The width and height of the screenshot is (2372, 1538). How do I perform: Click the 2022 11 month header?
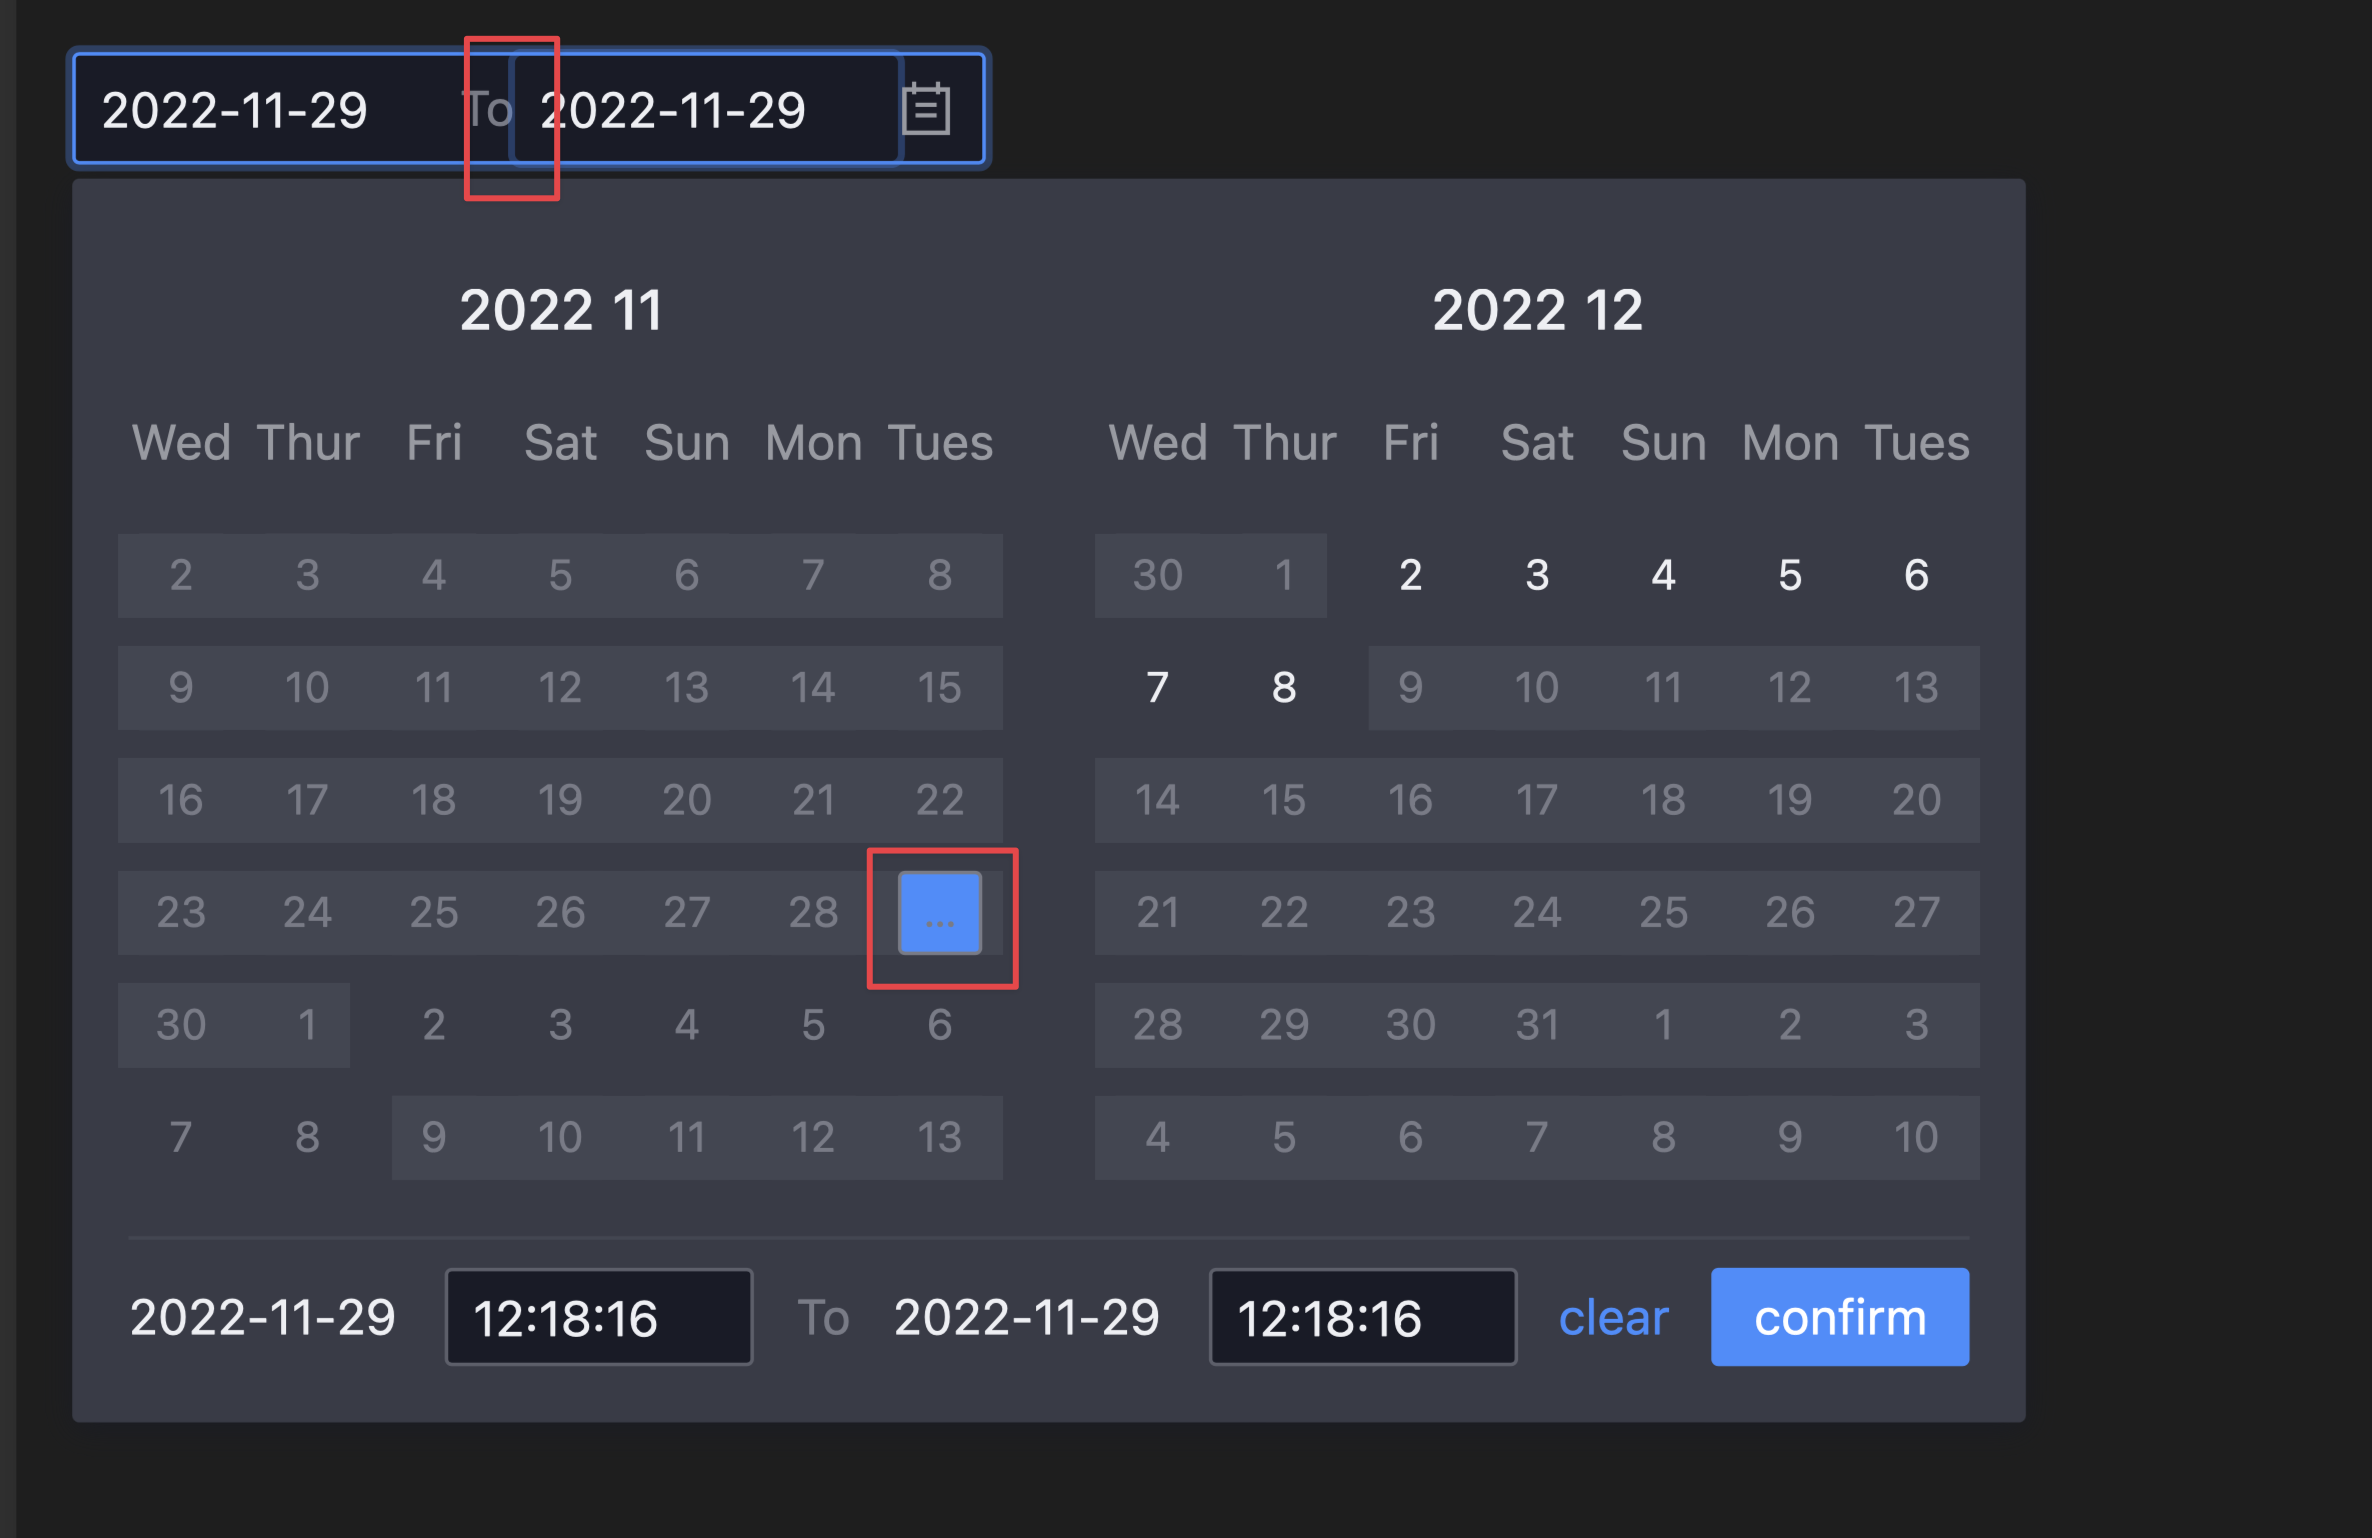(562, 310)
